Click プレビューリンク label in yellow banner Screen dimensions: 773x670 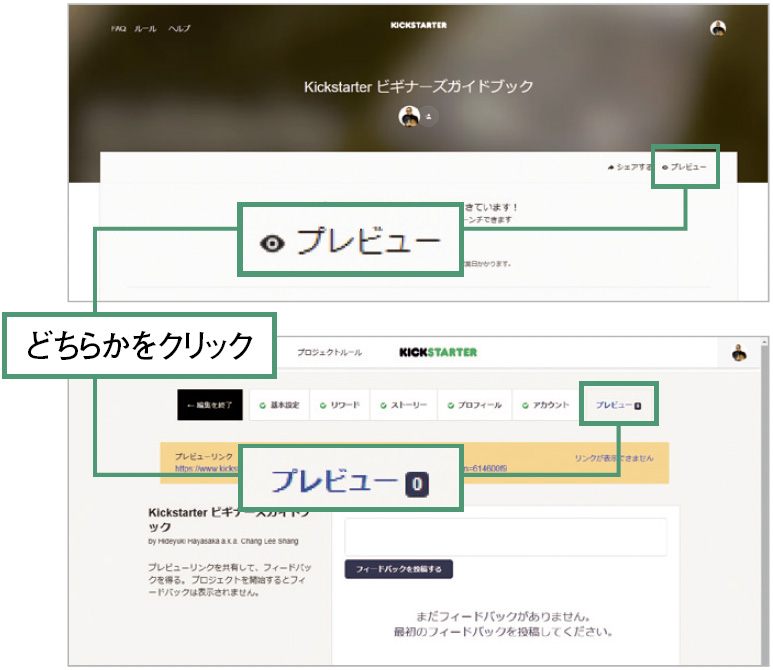pos(204,457)
